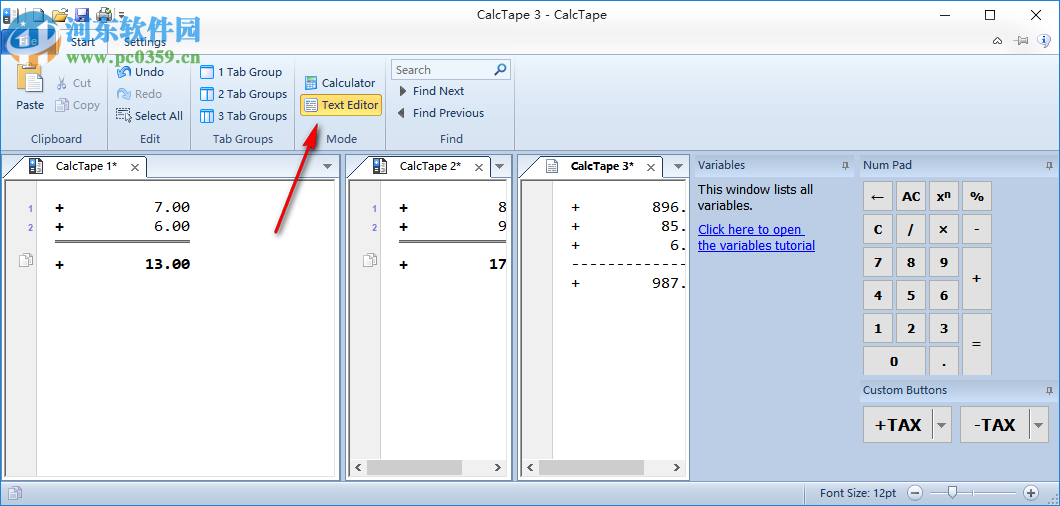Click the variables tutorial link
This screenshot has width=1060, height=506.
point(756,237)
